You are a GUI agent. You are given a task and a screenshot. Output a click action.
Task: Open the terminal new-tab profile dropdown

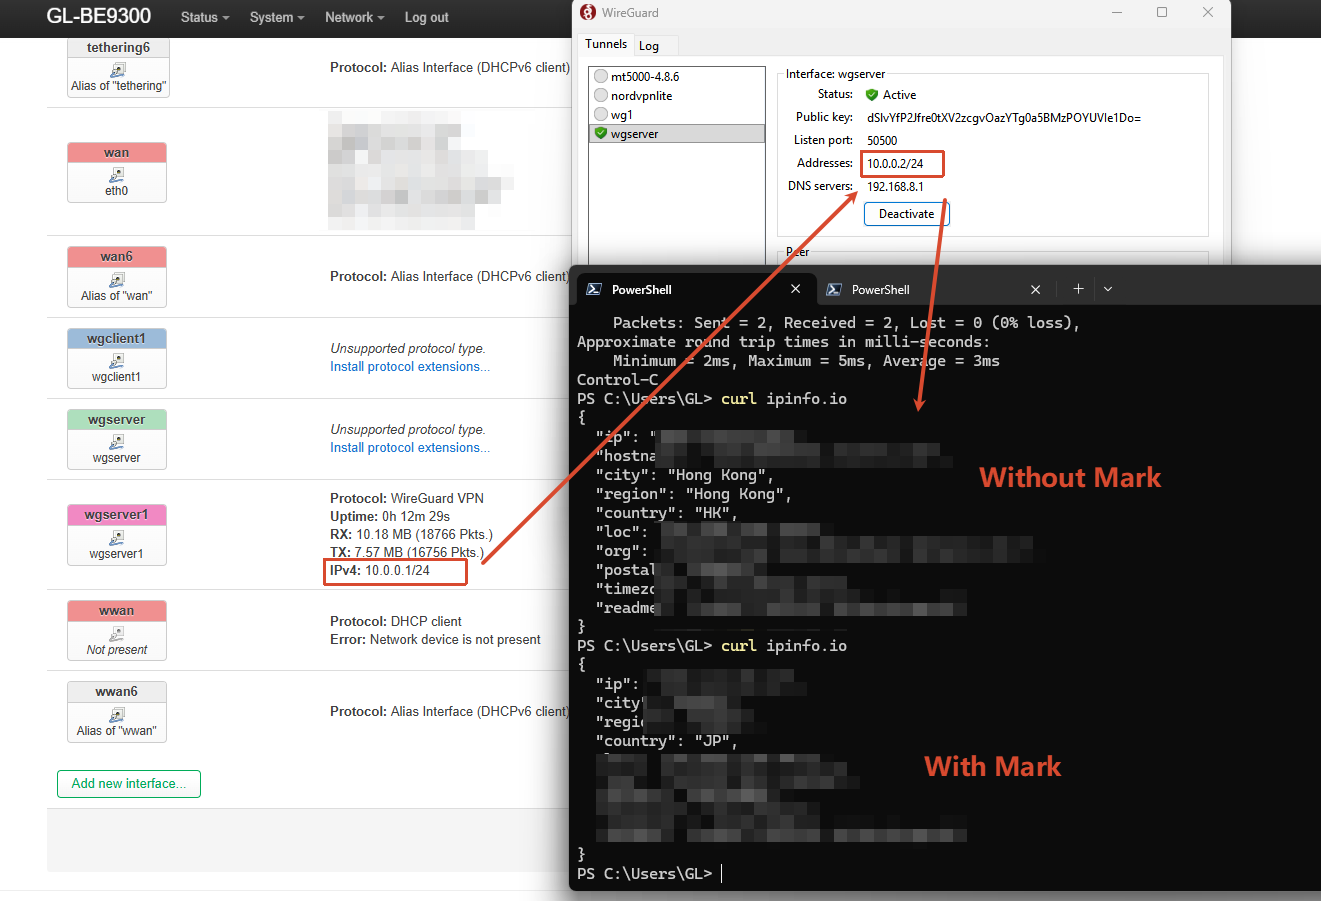pyautogui.click(x=1108, y=289)
